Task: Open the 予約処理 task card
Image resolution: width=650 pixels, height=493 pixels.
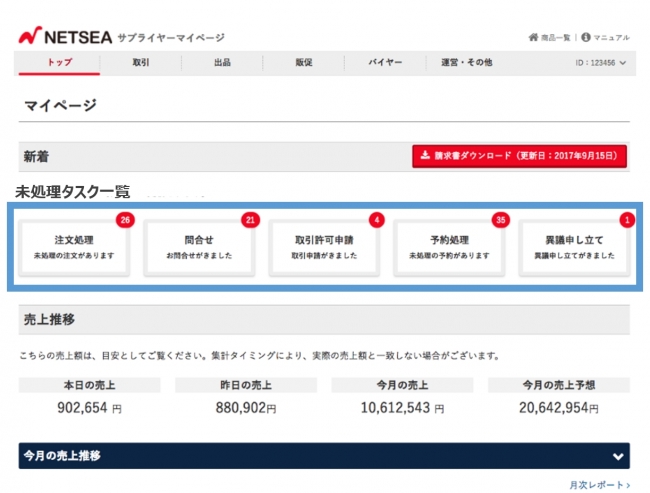Action: [448, 247]
